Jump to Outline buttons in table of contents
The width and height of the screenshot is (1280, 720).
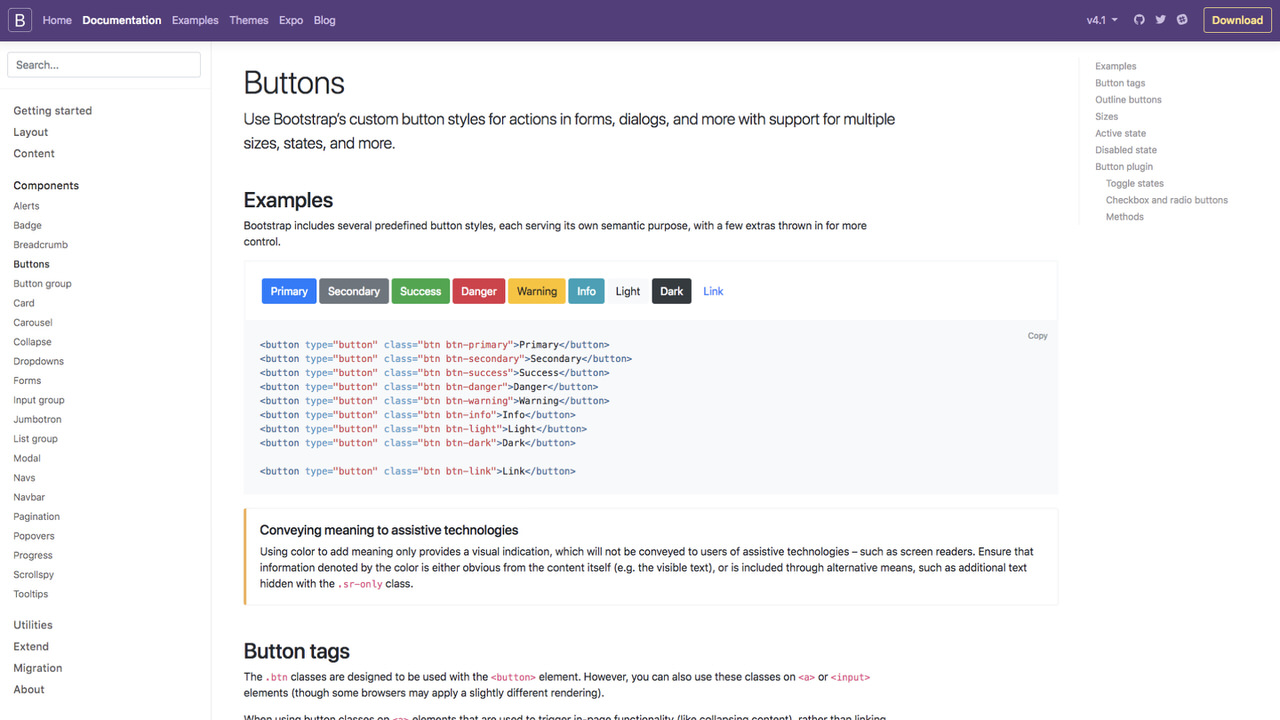click(x=1128, y=100)
